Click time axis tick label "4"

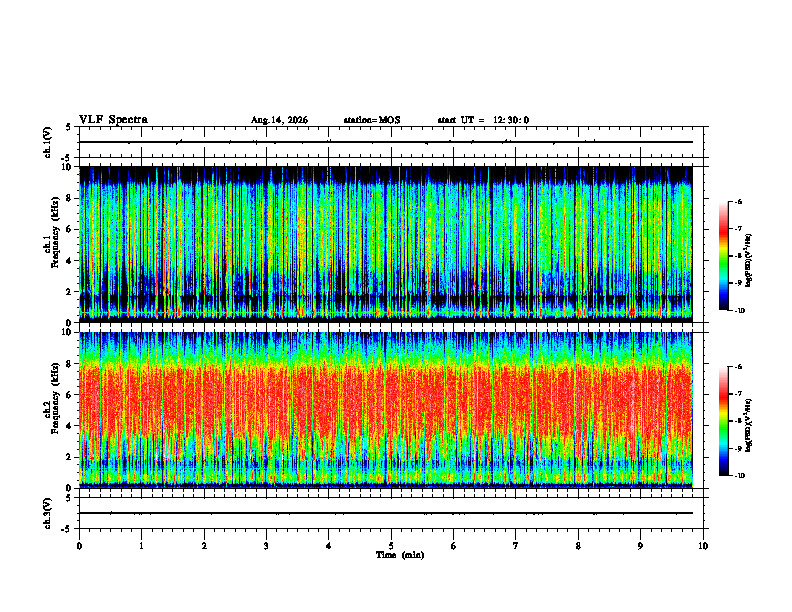[329, 546]
